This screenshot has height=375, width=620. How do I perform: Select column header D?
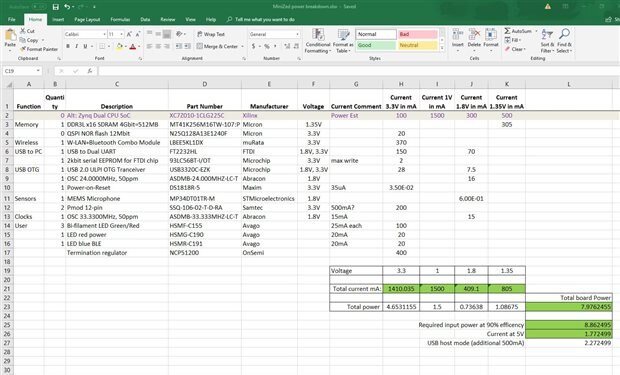[x=205, y=84]
